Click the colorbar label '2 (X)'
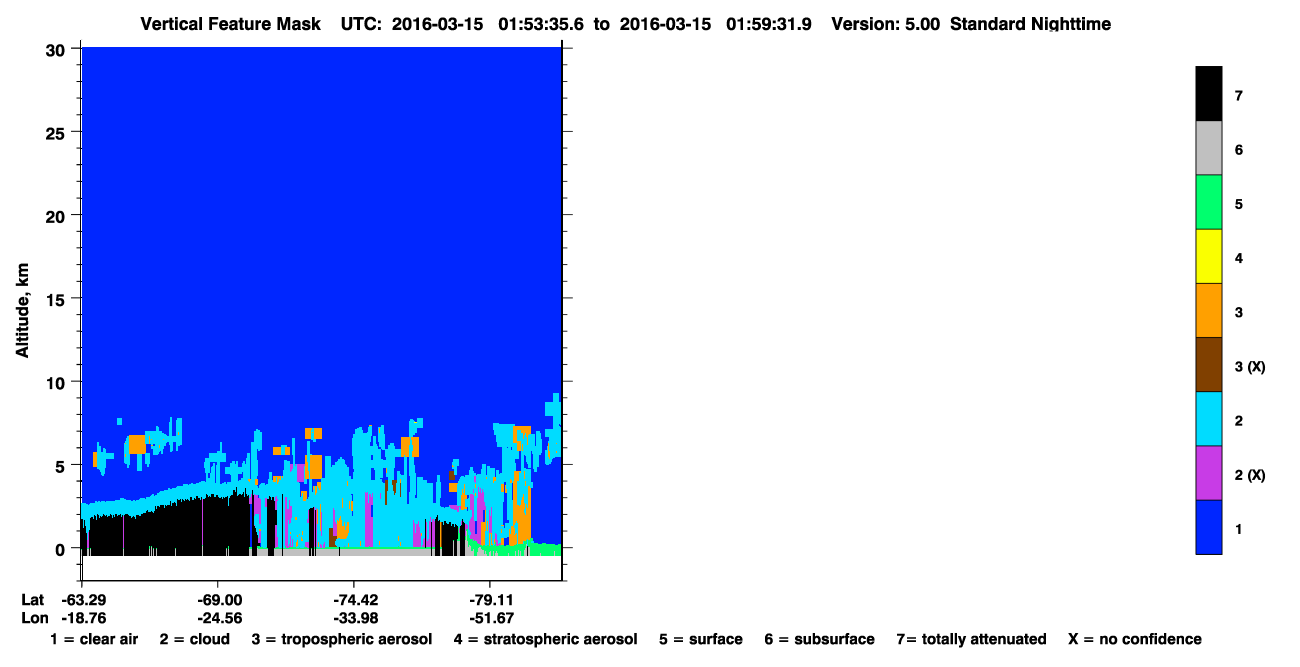The height and width of the screenshot is (667, 1300). (x=1250, y=475)
